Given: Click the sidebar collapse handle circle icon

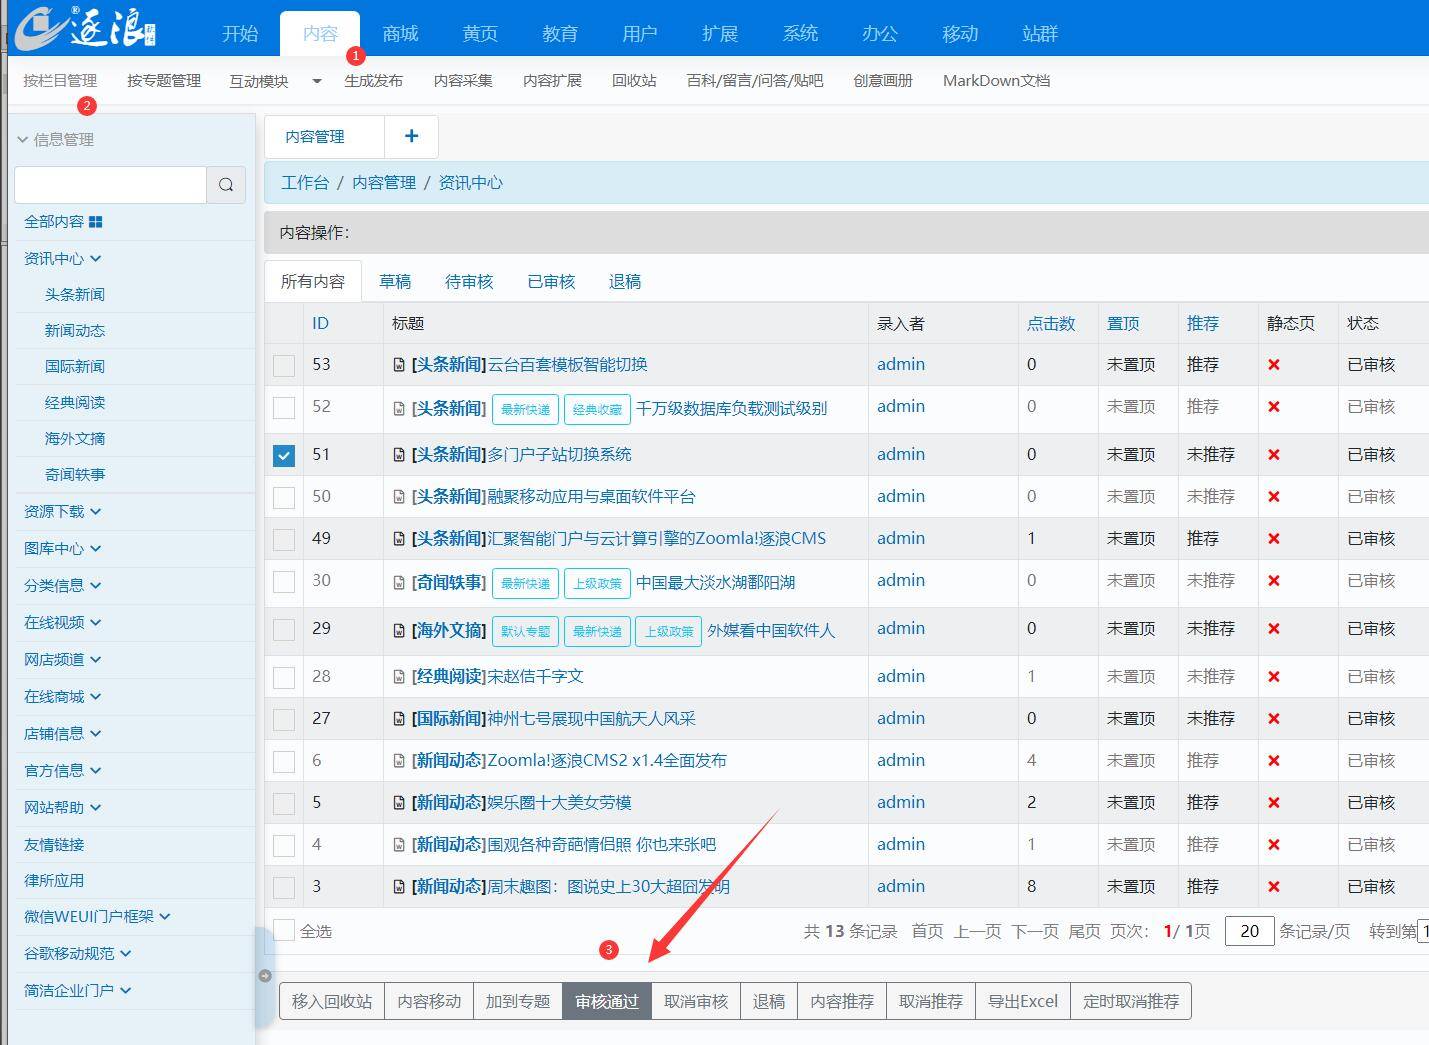Looking at the screenshot, I should 265,976.
